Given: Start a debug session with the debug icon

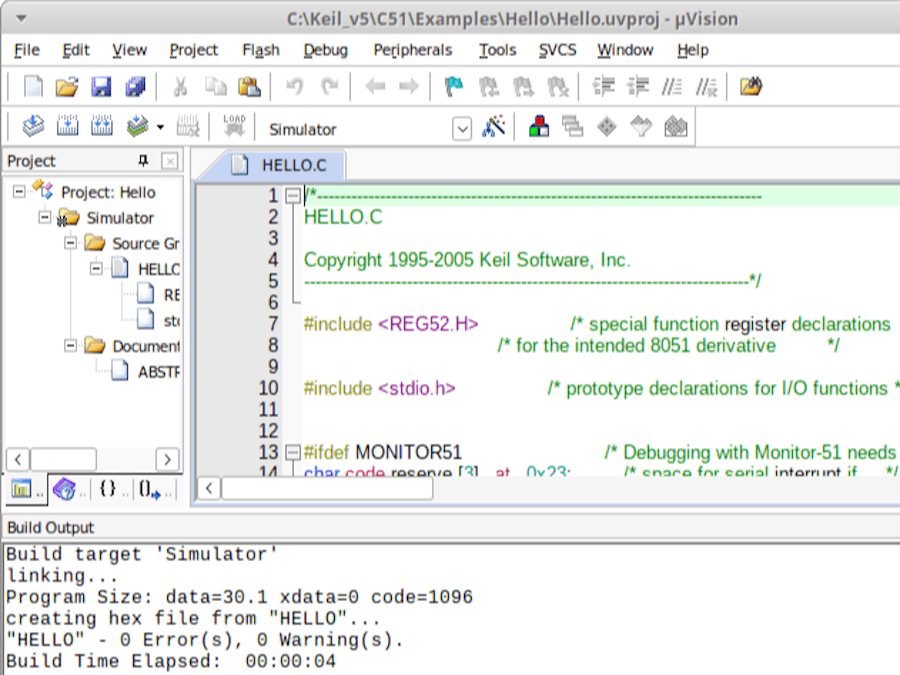Looking at the screenshot, I should click(x=540, y=127).
